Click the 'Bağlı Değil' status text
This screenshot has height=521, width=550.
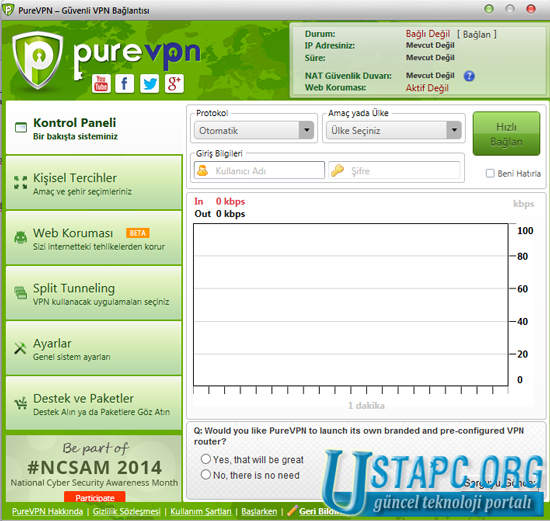click(x=428, y=34)
